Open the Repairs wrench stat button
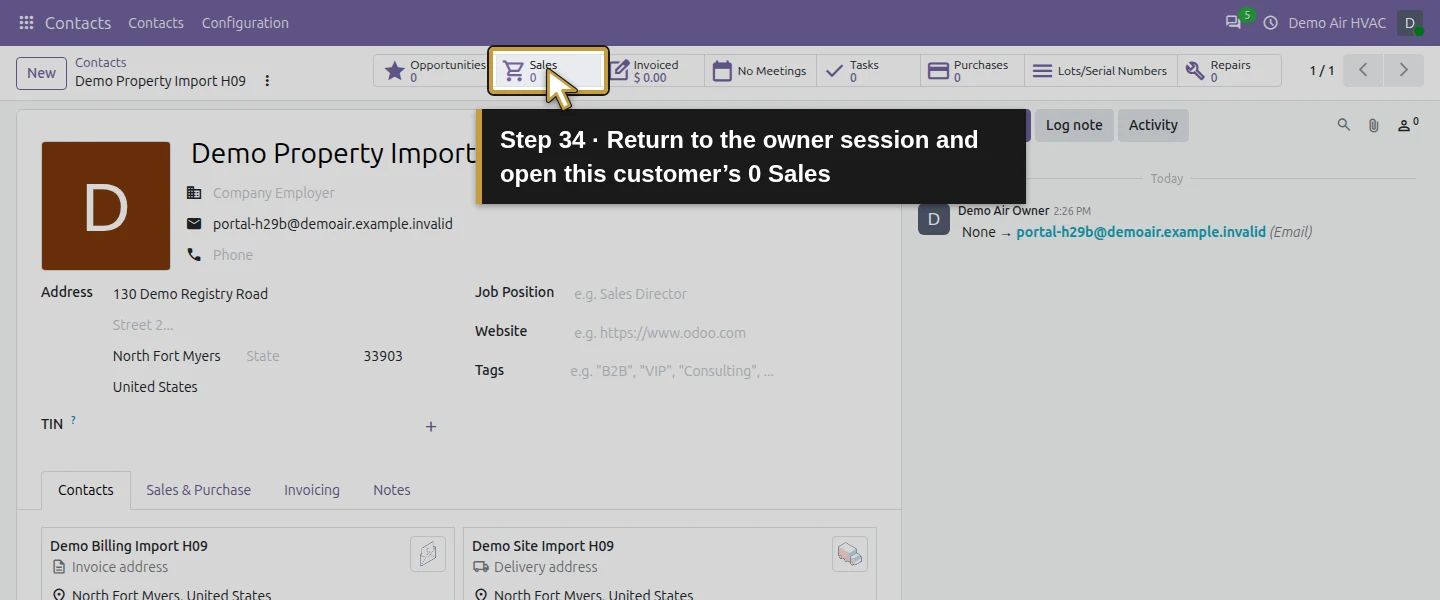1440x600 pixels. coord(1228,71)
